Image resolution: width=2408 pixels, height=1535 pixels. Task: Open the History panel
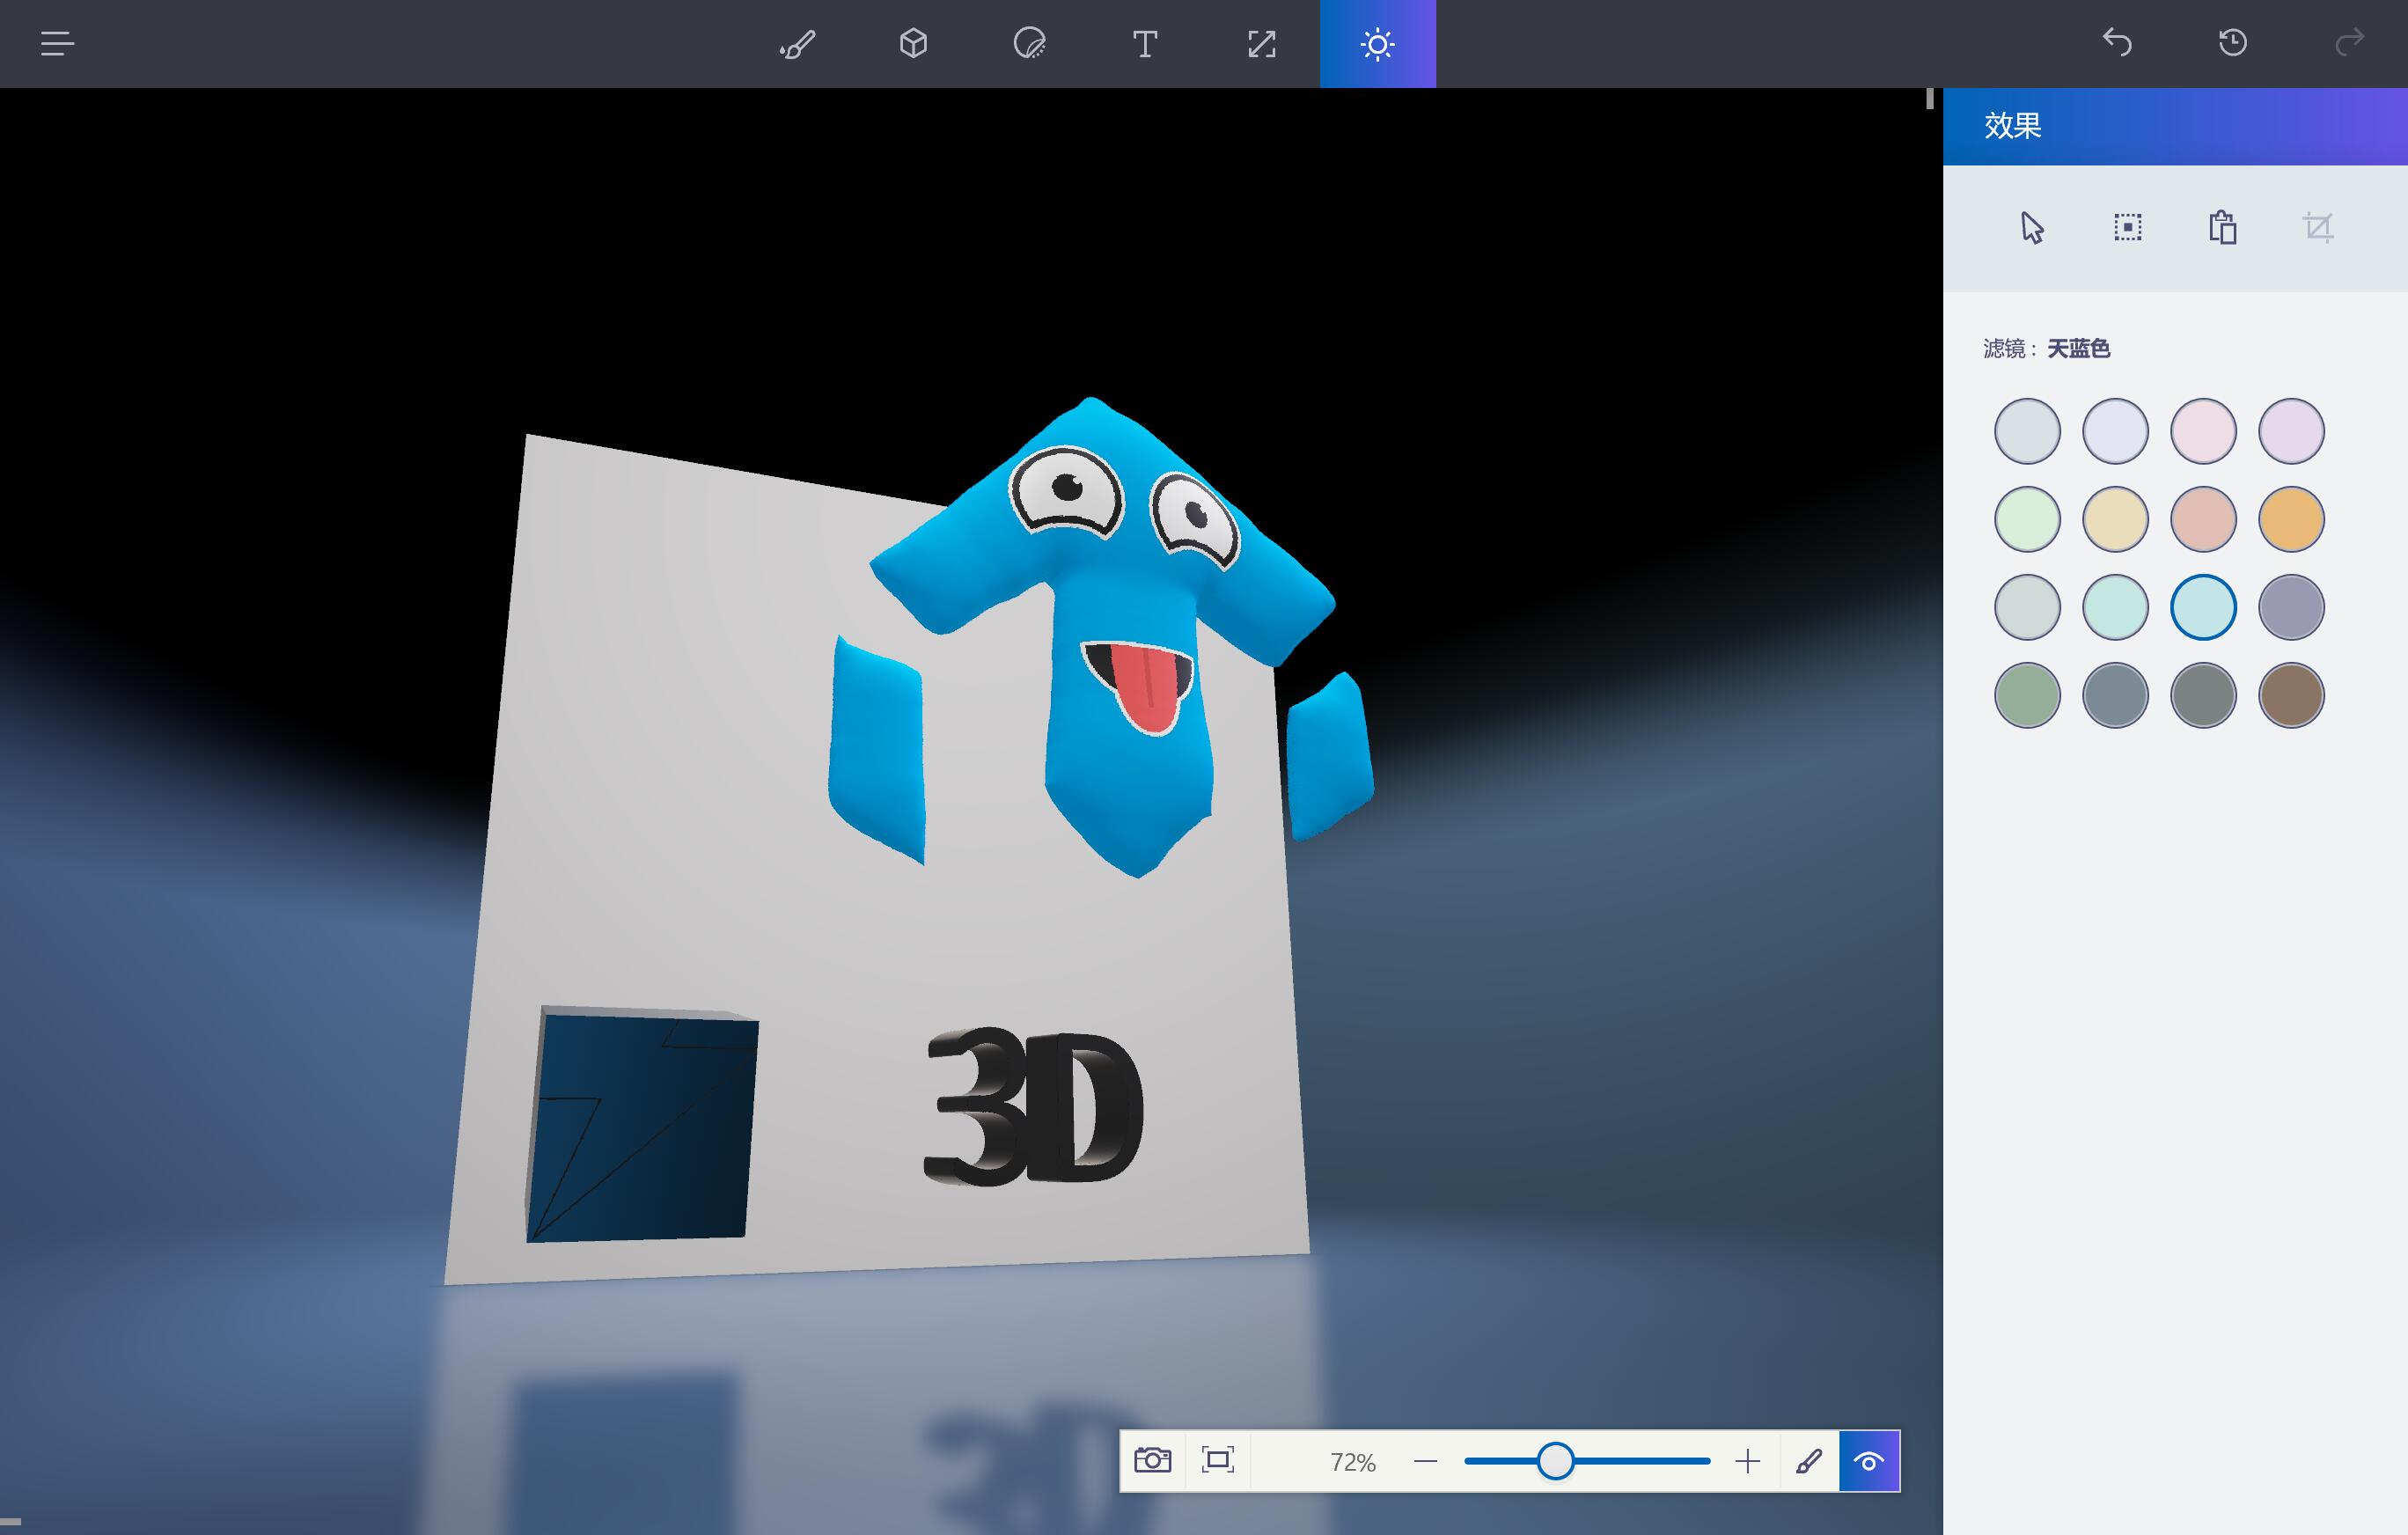pos(2232,43)
